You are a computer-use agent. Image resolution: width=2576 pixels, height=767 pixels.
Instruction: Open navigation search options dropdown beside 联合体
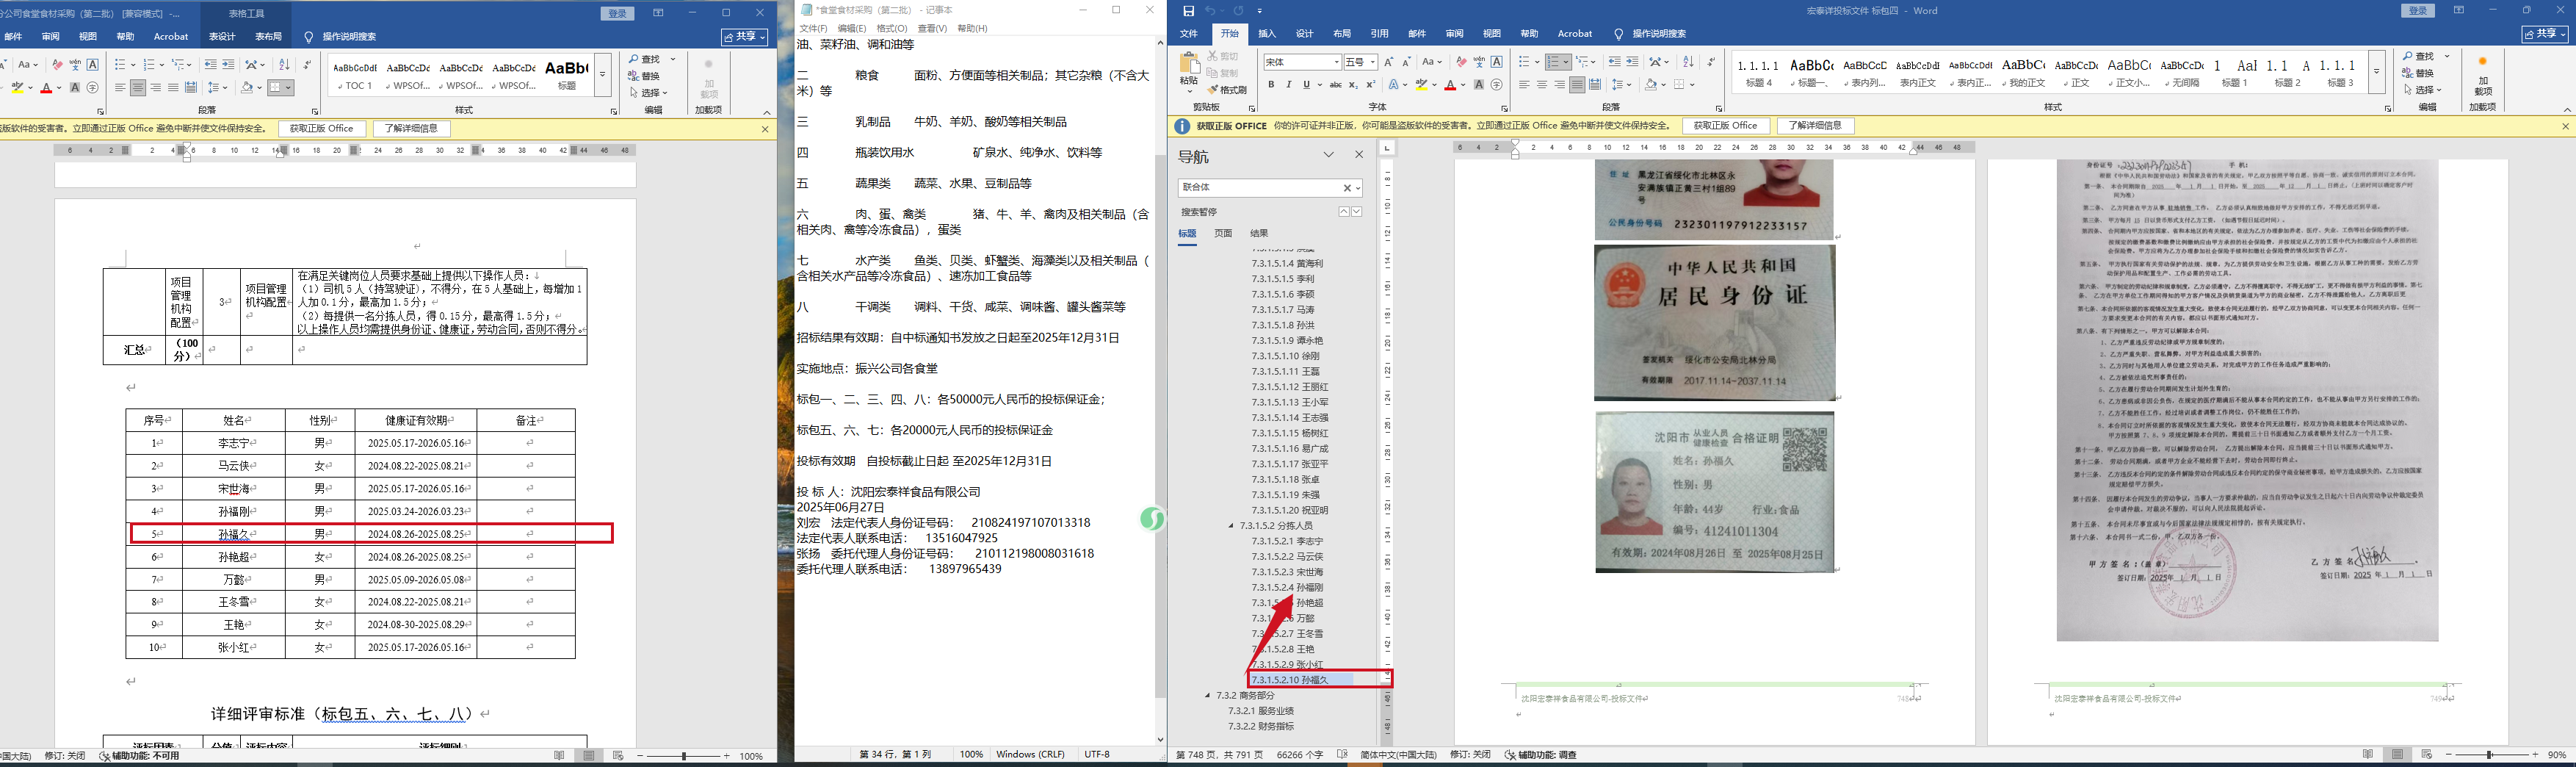[x=1357, y=188]
